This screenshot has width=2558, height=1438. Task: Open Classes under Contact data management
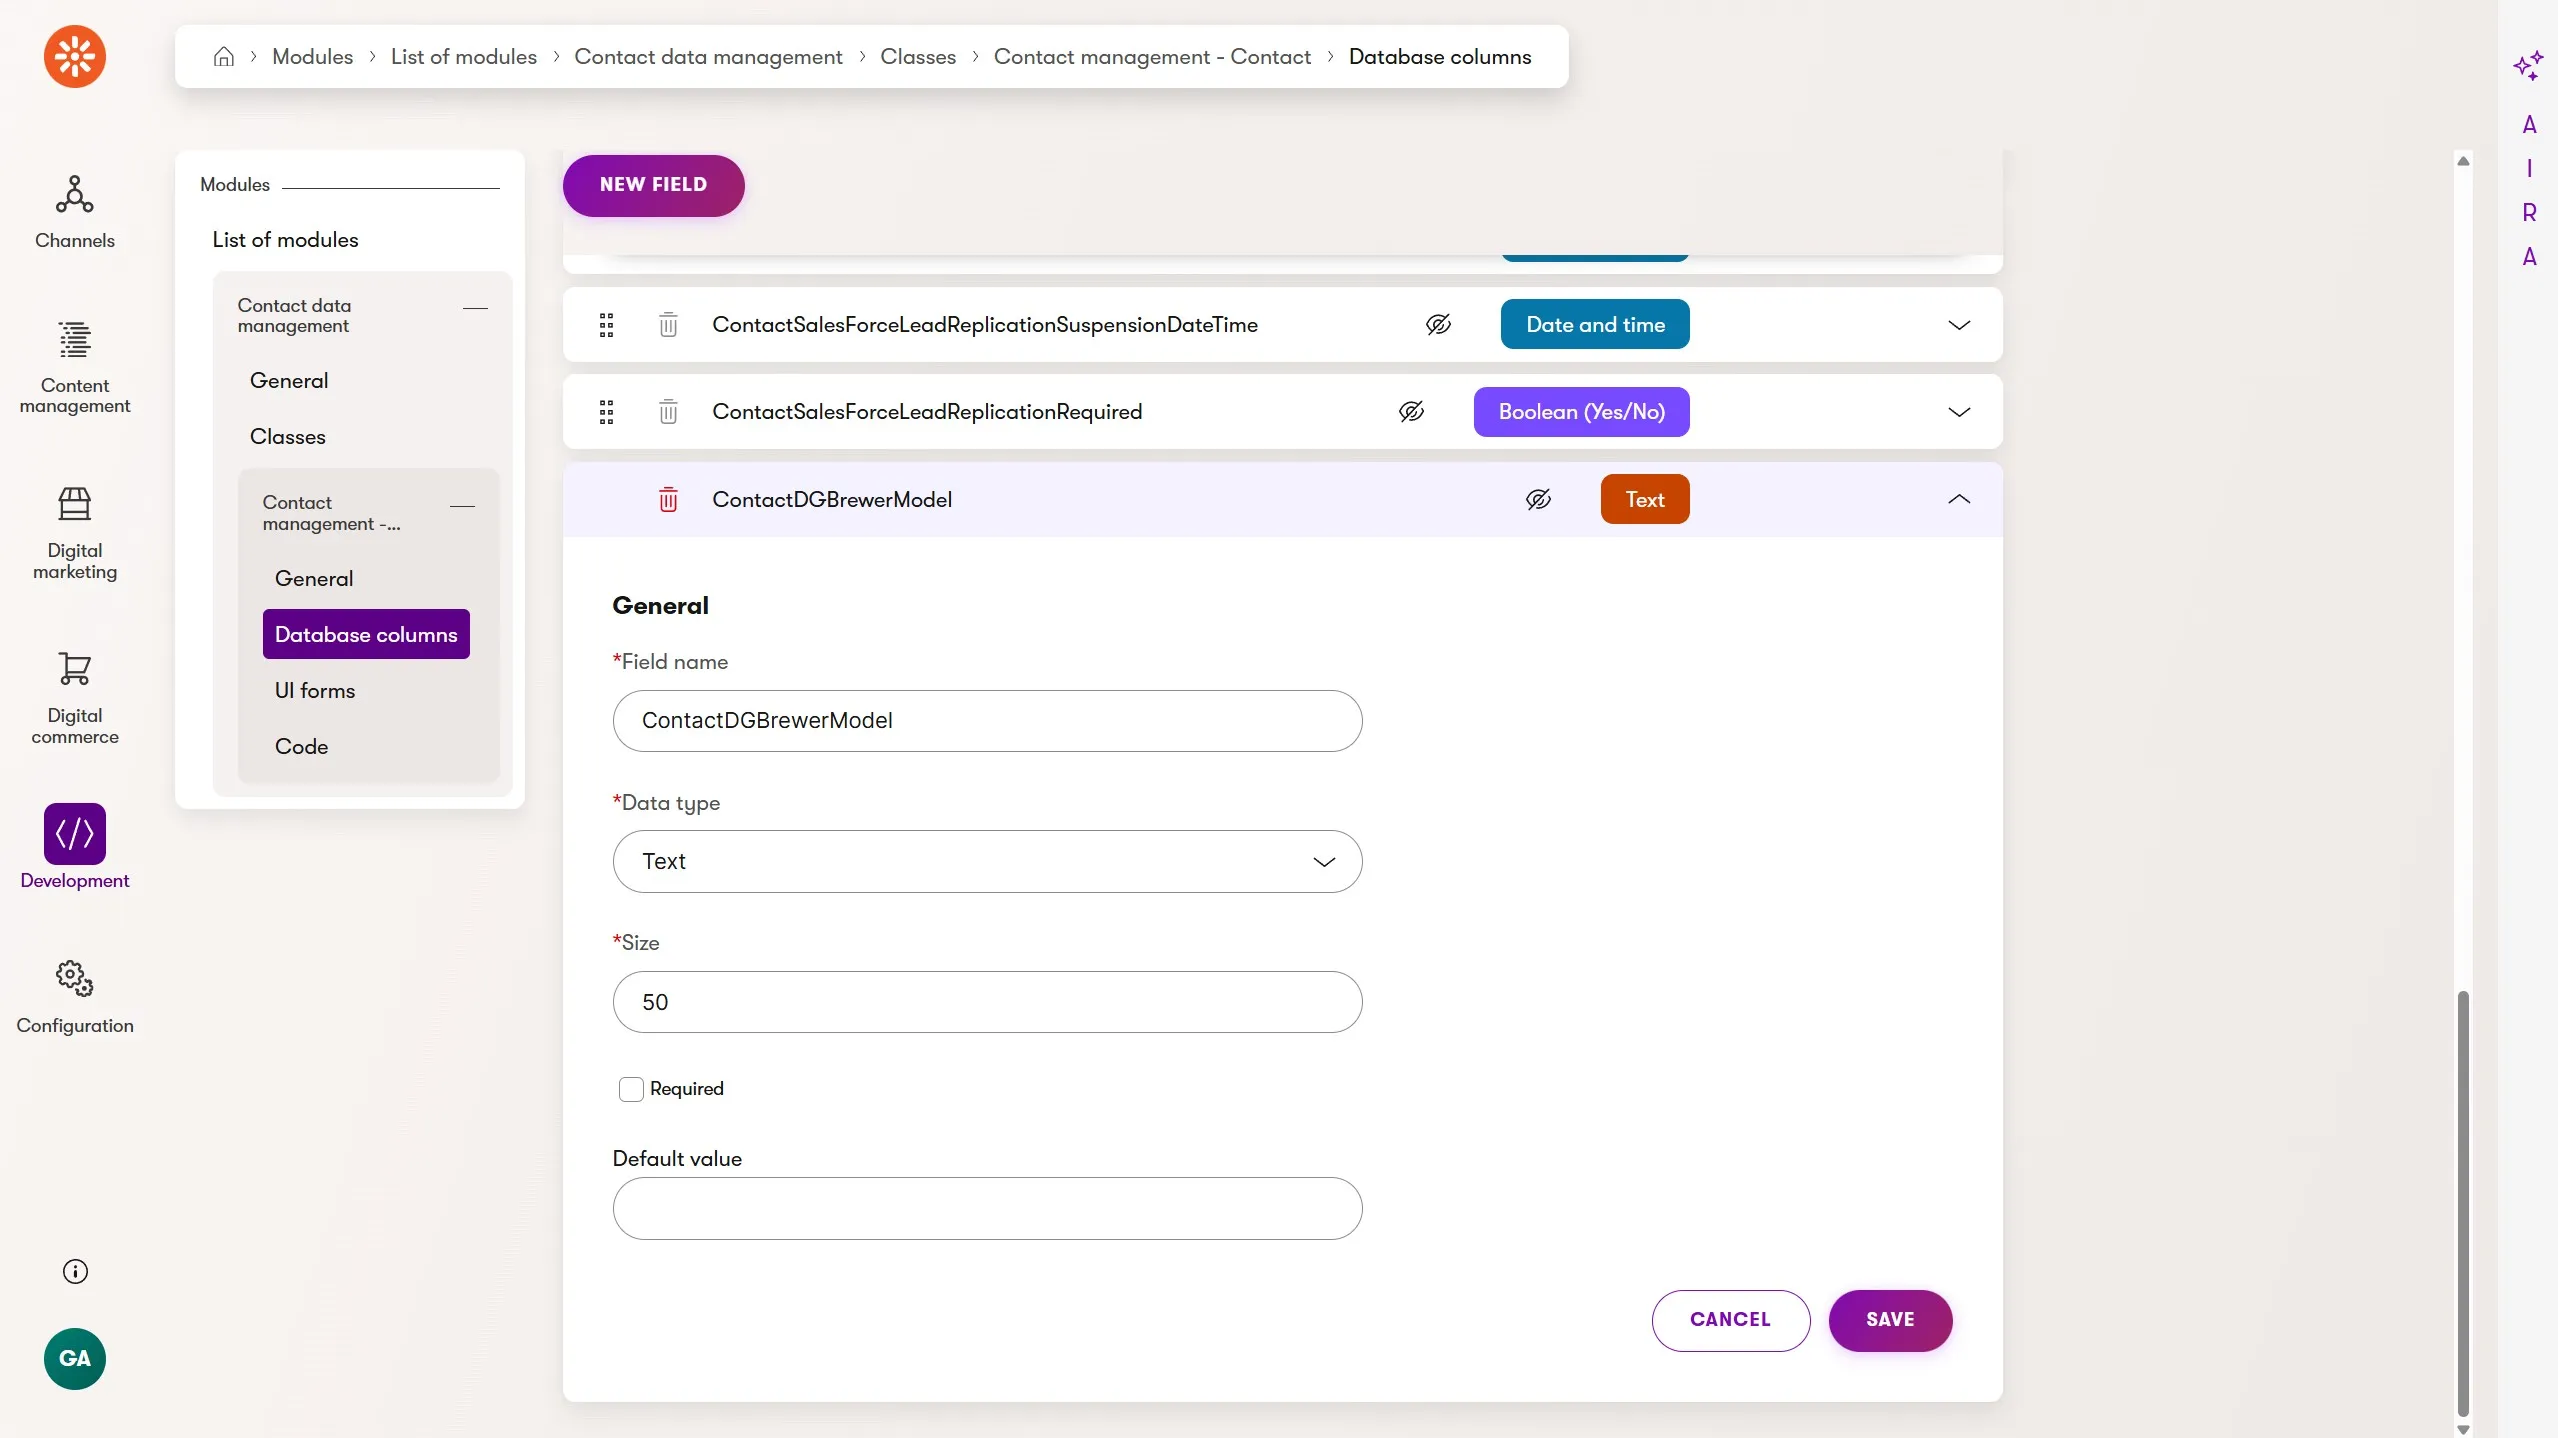(288, 436)
